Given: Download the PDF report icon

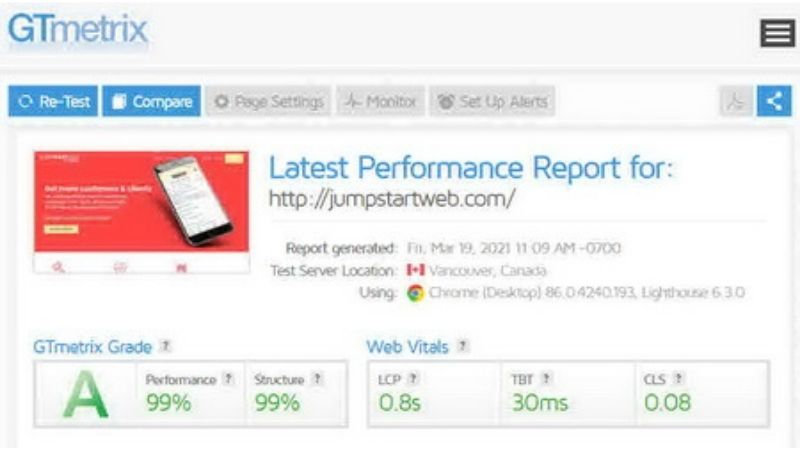Looking at the screenshot, I should click(x=736, y=101).
